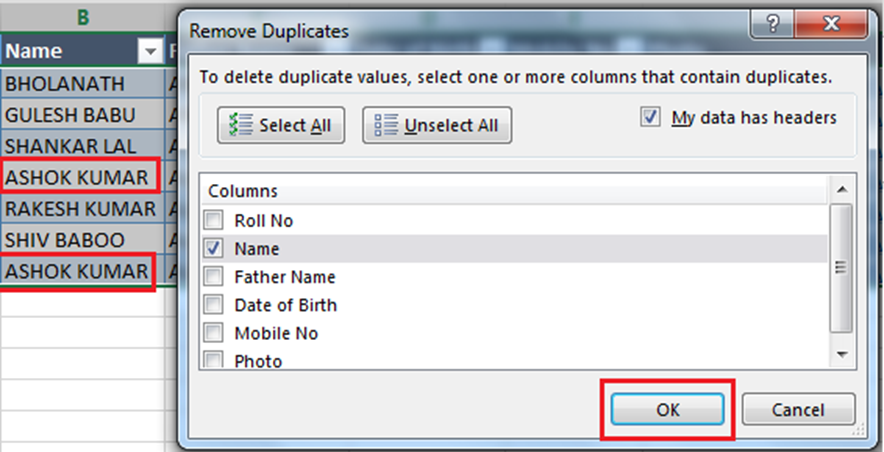Screen dimensions: 884x452
Task: Select the Mobile No column checkbox
Action: click(x=214, y=333)
